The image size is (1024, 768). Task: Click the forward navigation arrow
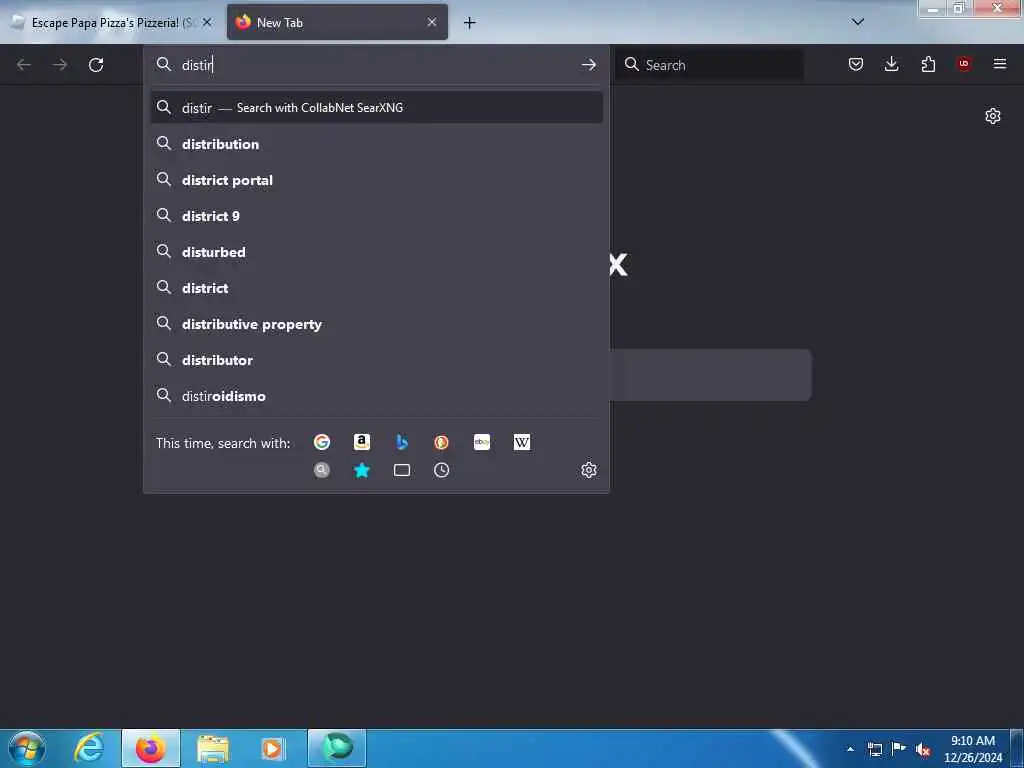(x=60, y=65)
